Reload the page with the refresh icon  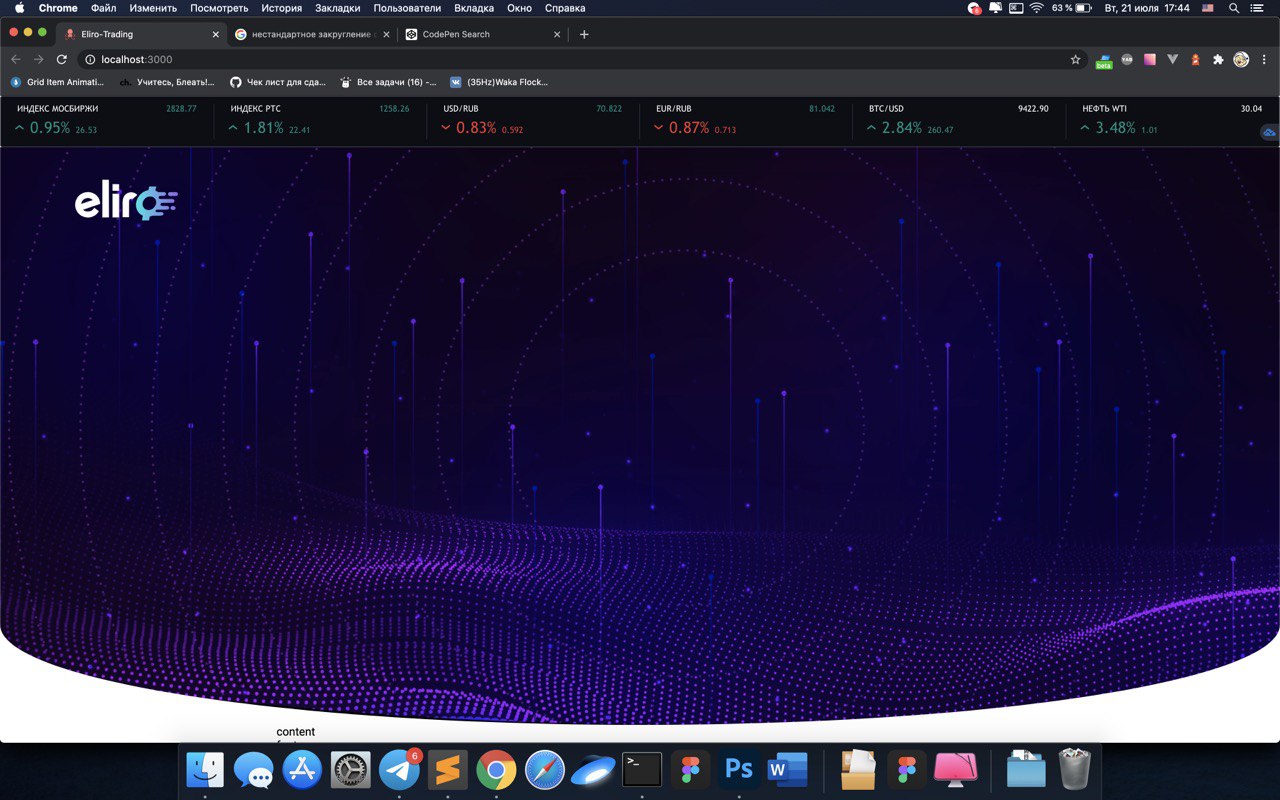tap(61, 60)
